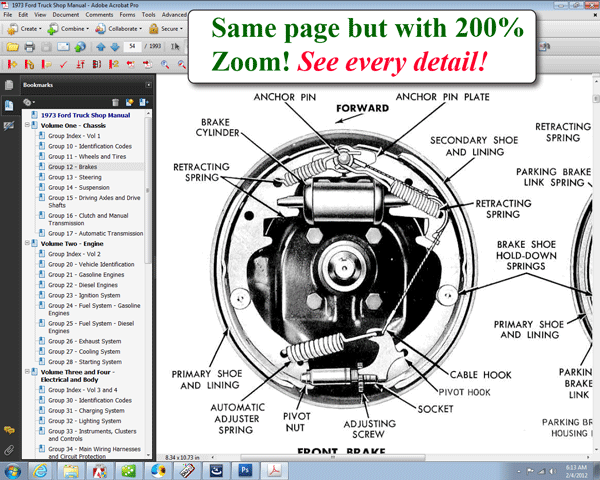
Task: Open the Edit menu
Action: (23, 15)
